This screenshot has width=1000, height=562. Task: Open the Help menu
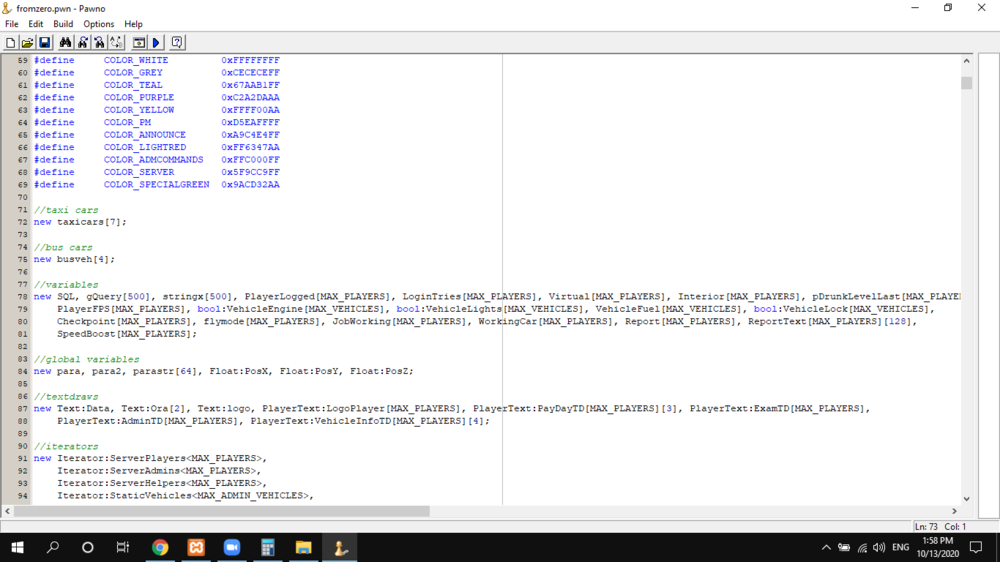(133, 24)
